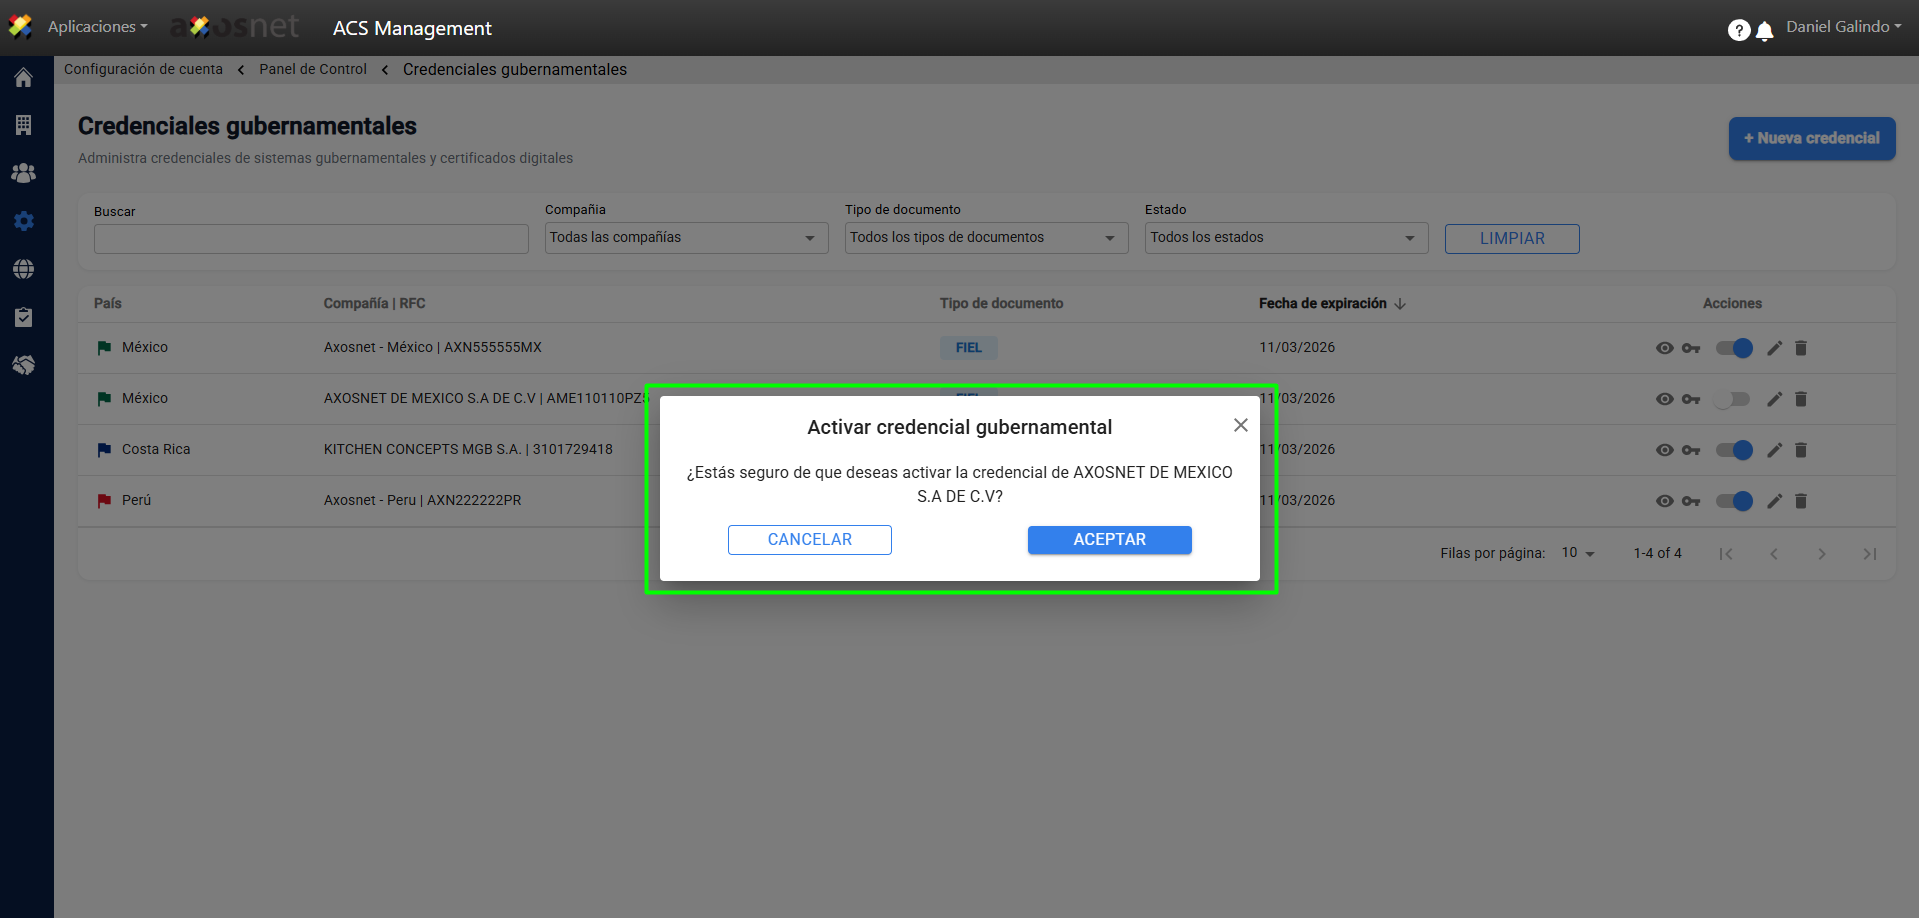Open the companies building icon in sidebar
The image size is (1919, 918).
(24, 125)
